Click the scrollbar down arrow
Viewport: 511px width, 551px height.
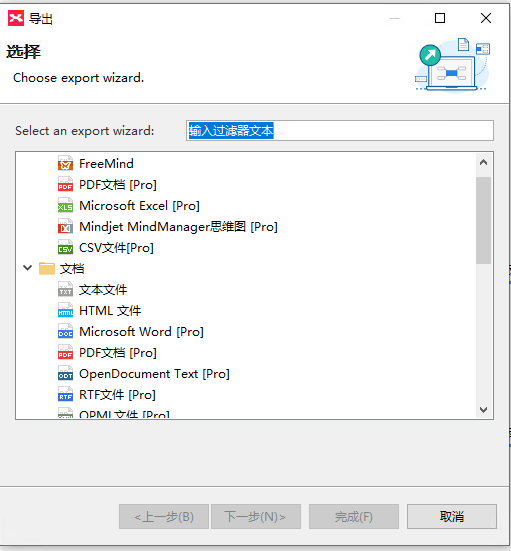[x=484, y=410]
